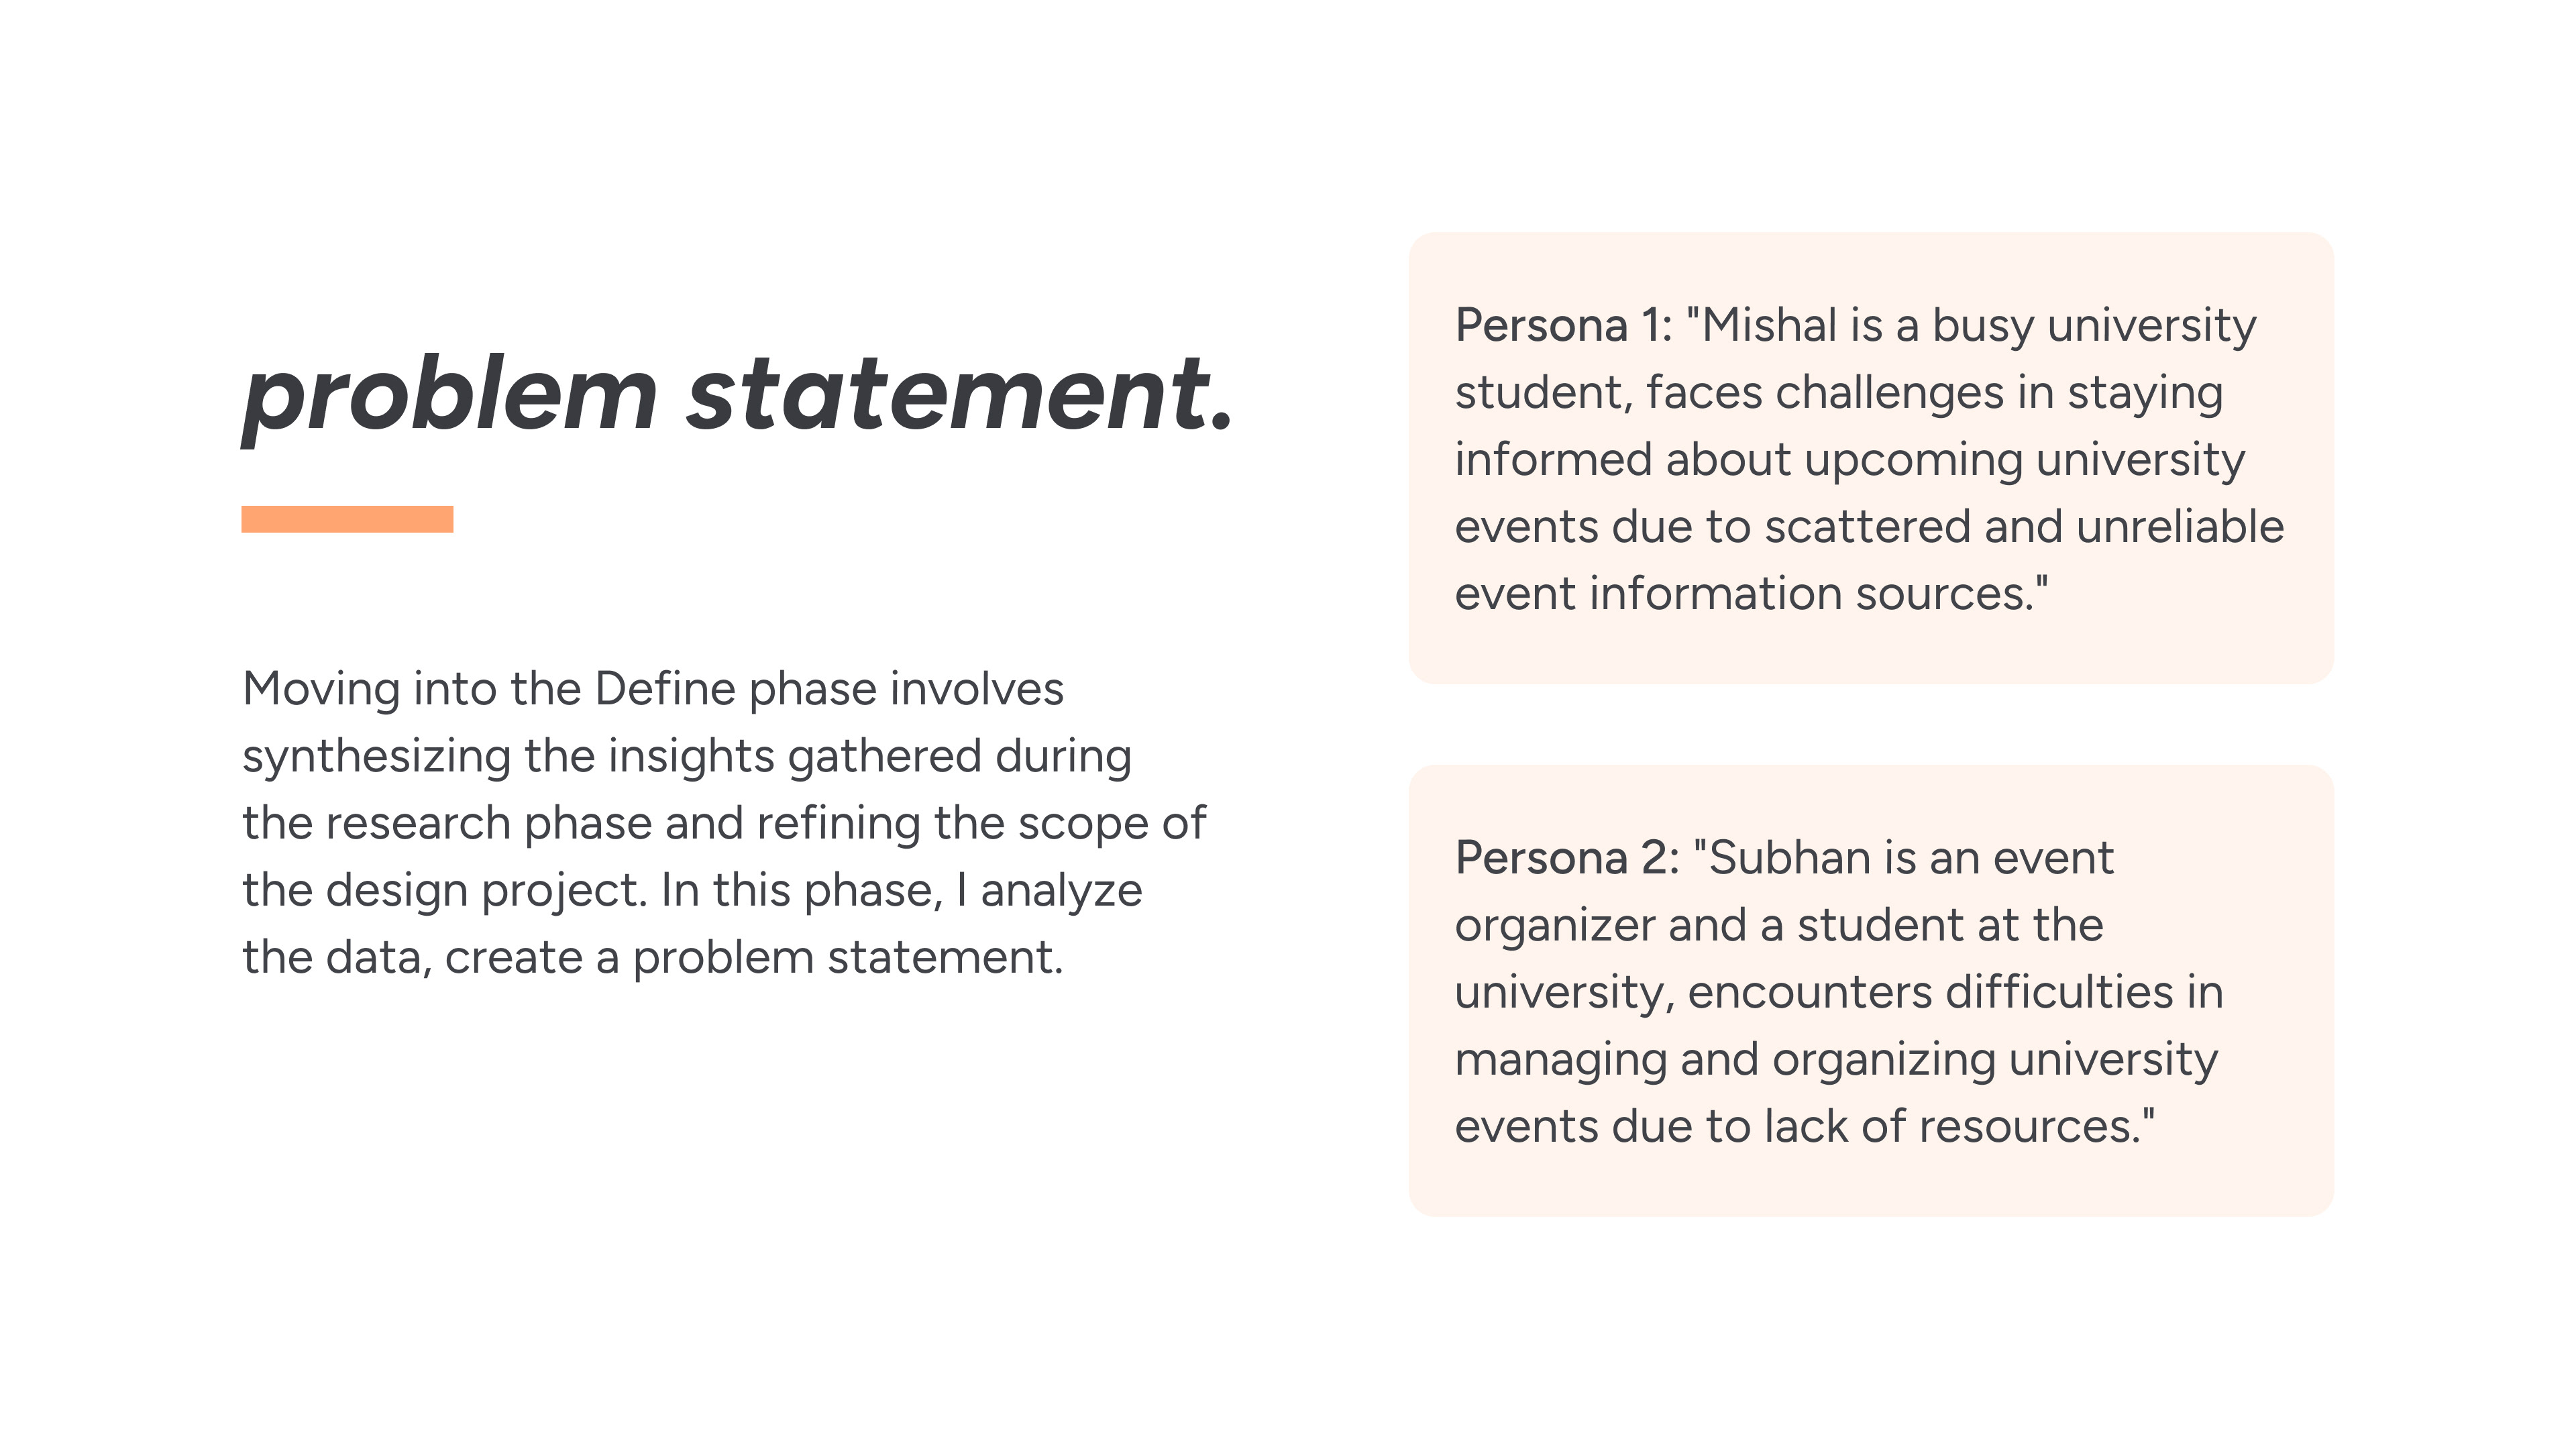Click the bold "Persona 1:" label

pyautogui.click(x=1563, y=326)
